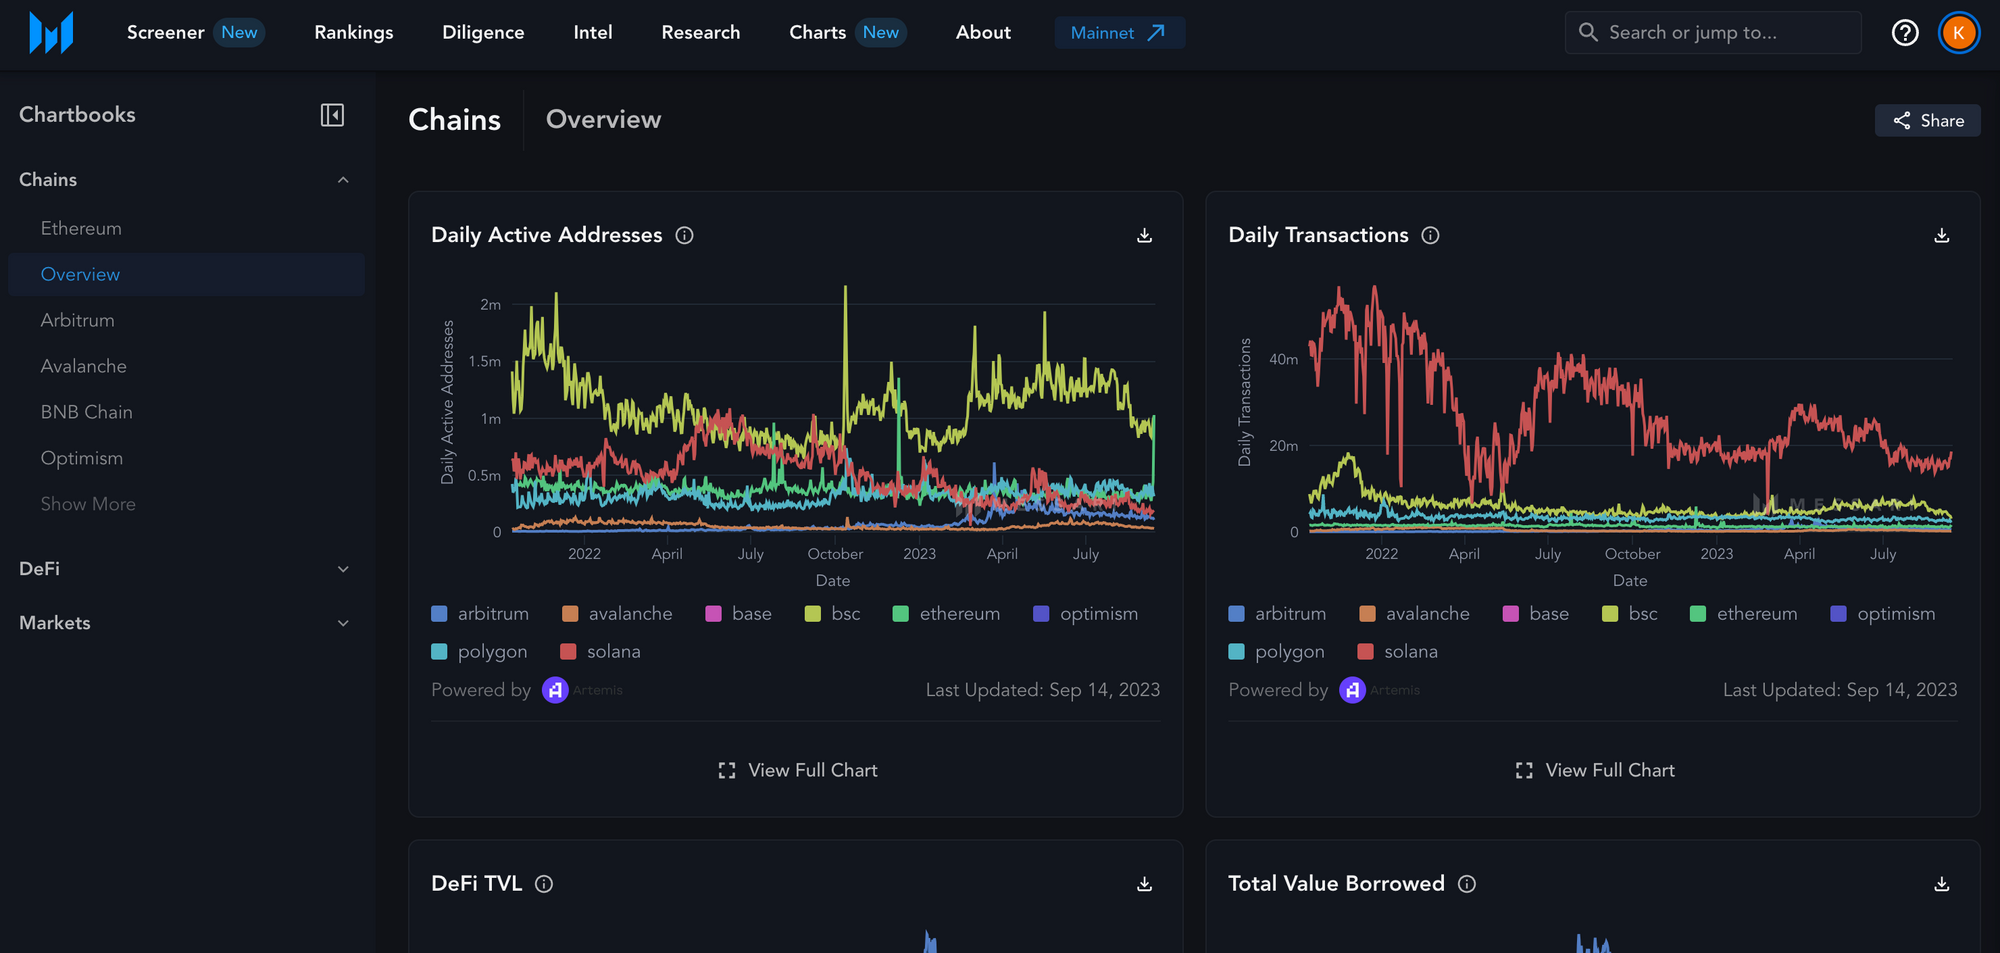Toggle arbitrum series in Daily Active Addresses
This screenshot has height=953, width=2000.
[480, 614]
